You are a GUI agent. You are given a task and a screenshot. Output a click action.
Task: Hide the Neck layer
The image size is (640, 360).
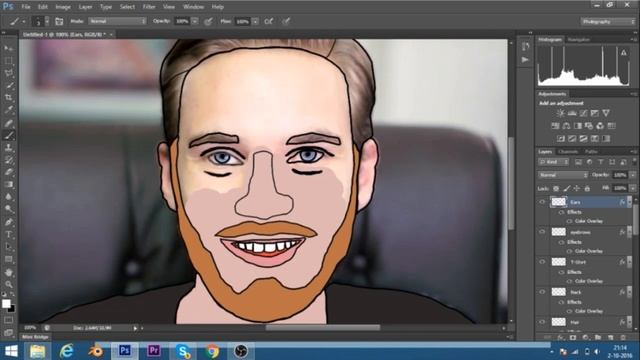[x=542, y=292]
